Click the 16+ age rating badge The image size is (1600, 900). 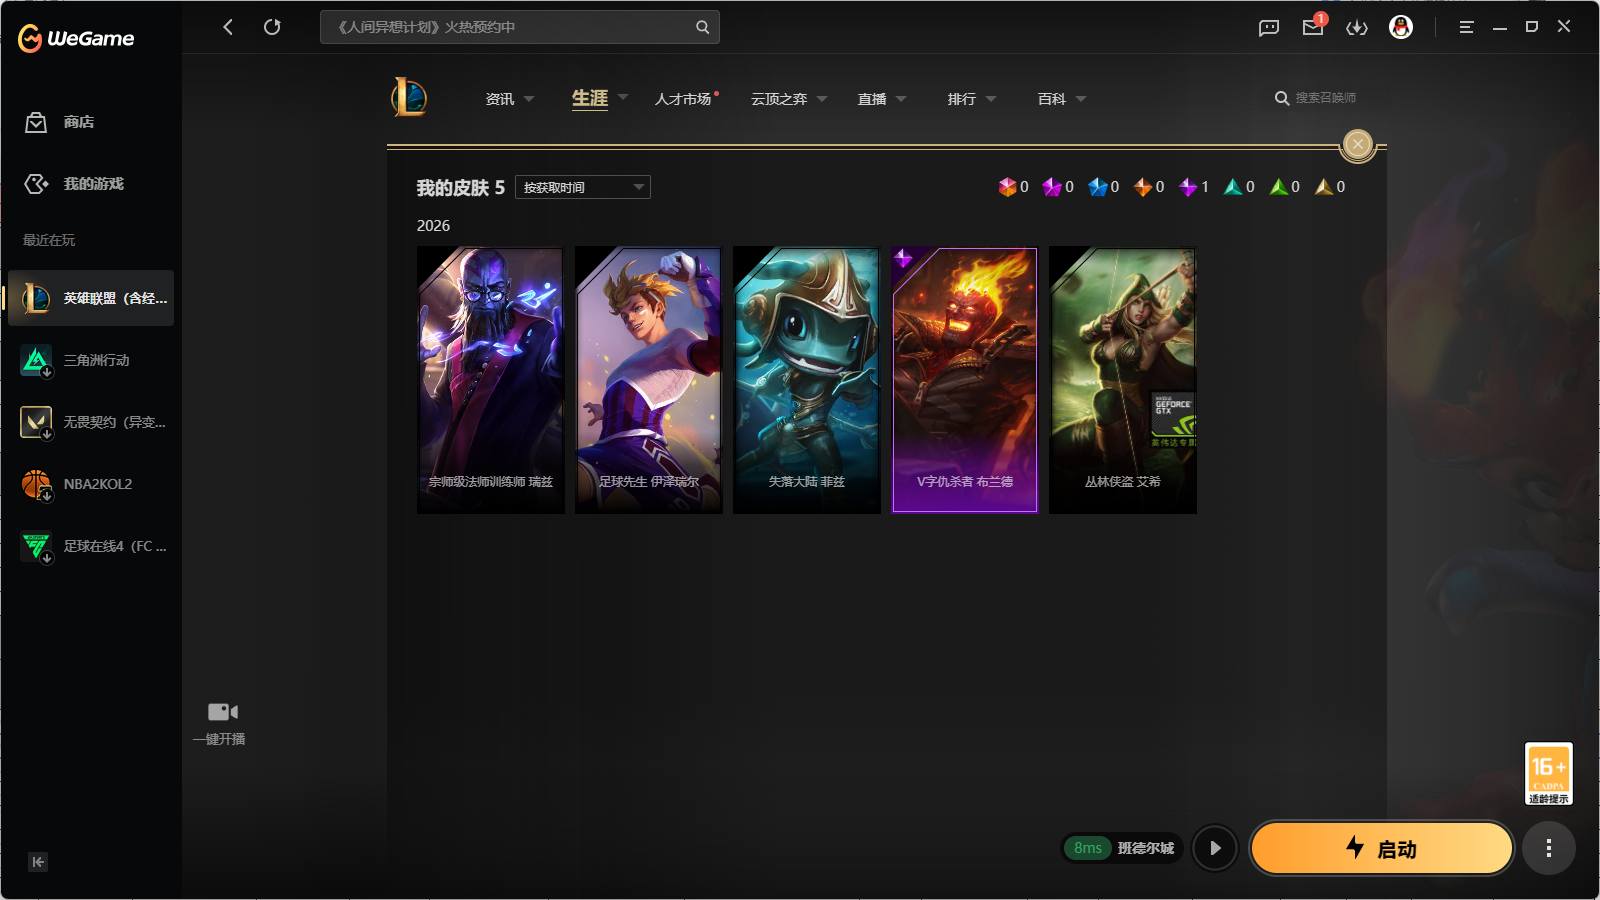pyautogui.click(x=1548, y=774)
